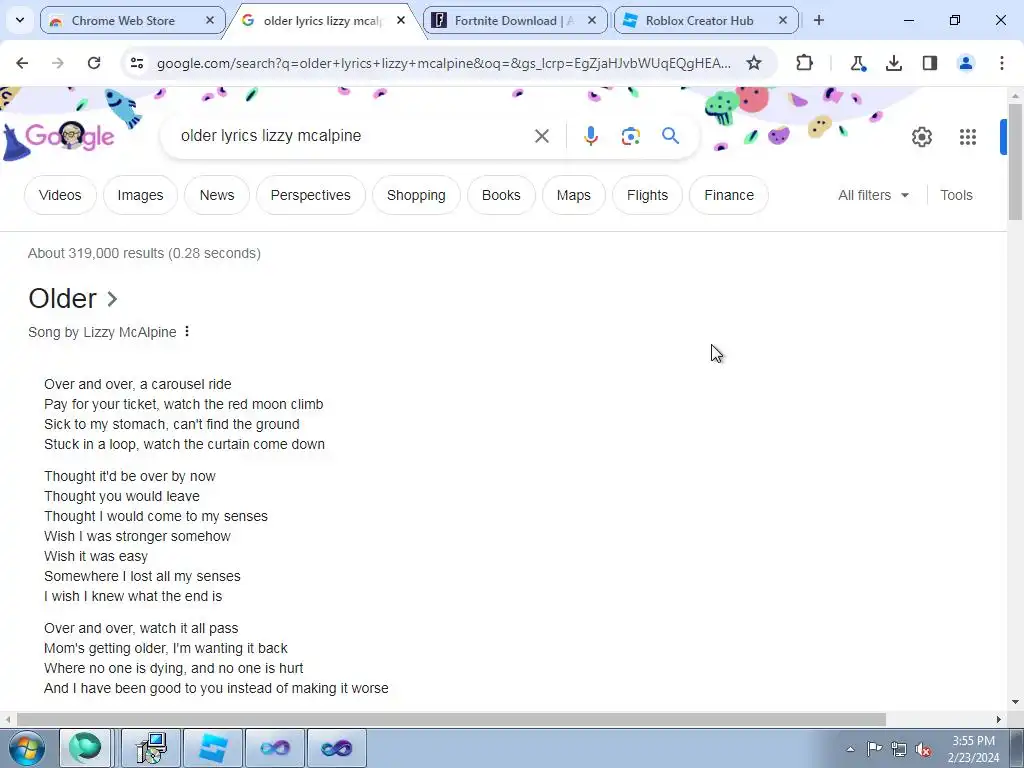Open Google quick settings gear

click(x=921, y=136)
